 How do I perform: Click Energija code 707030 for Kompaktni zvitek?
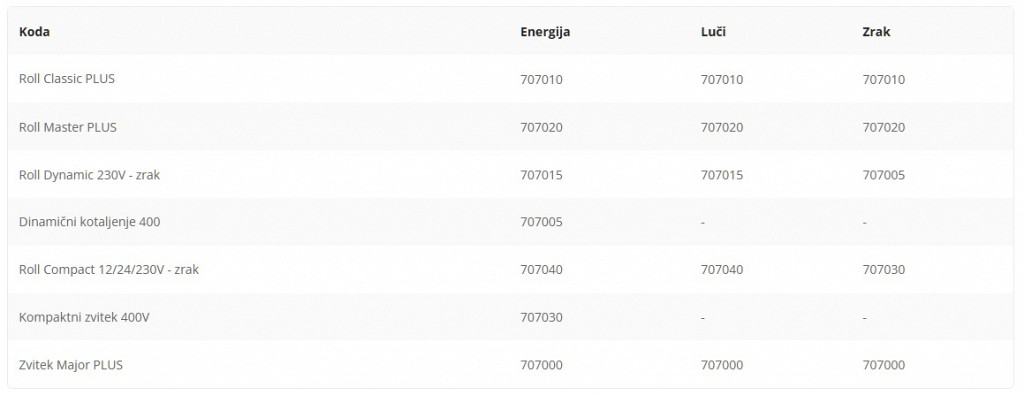click(x=541, y=317)
